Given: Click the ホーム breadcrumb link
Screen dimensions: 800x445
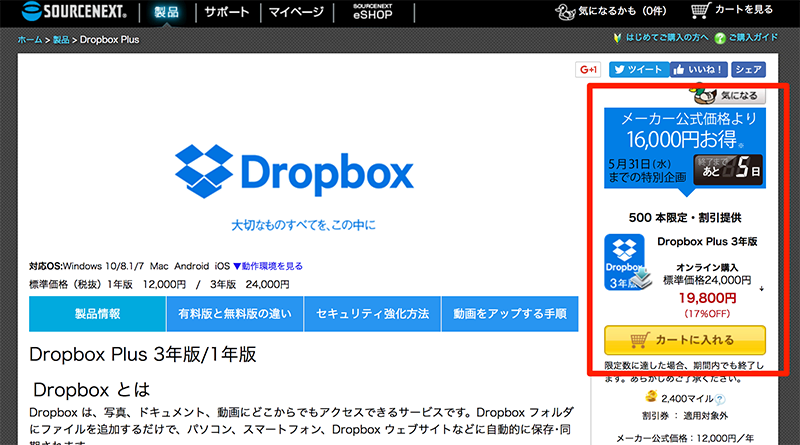Looking at the screenshot, I should pos(28,40).
